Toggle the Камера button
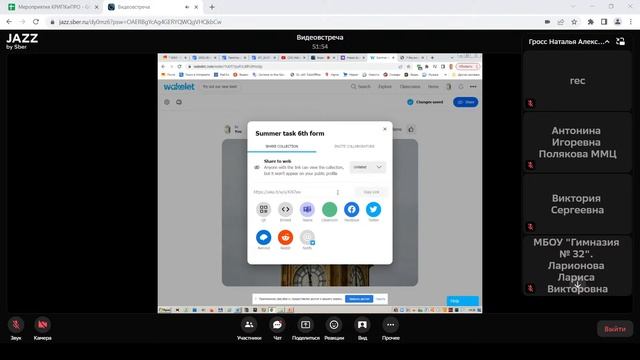640x360 pixels. coord(42,325)
